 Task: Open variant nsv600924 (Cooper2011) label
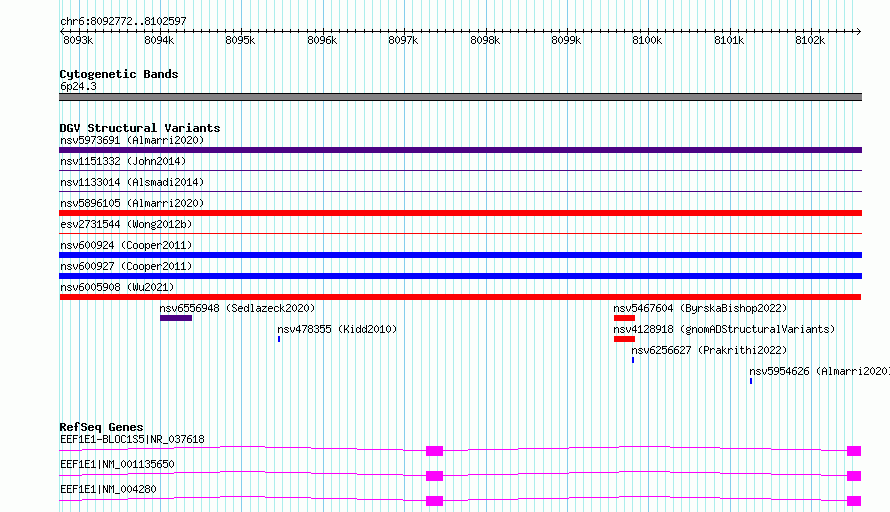(126, 245)
